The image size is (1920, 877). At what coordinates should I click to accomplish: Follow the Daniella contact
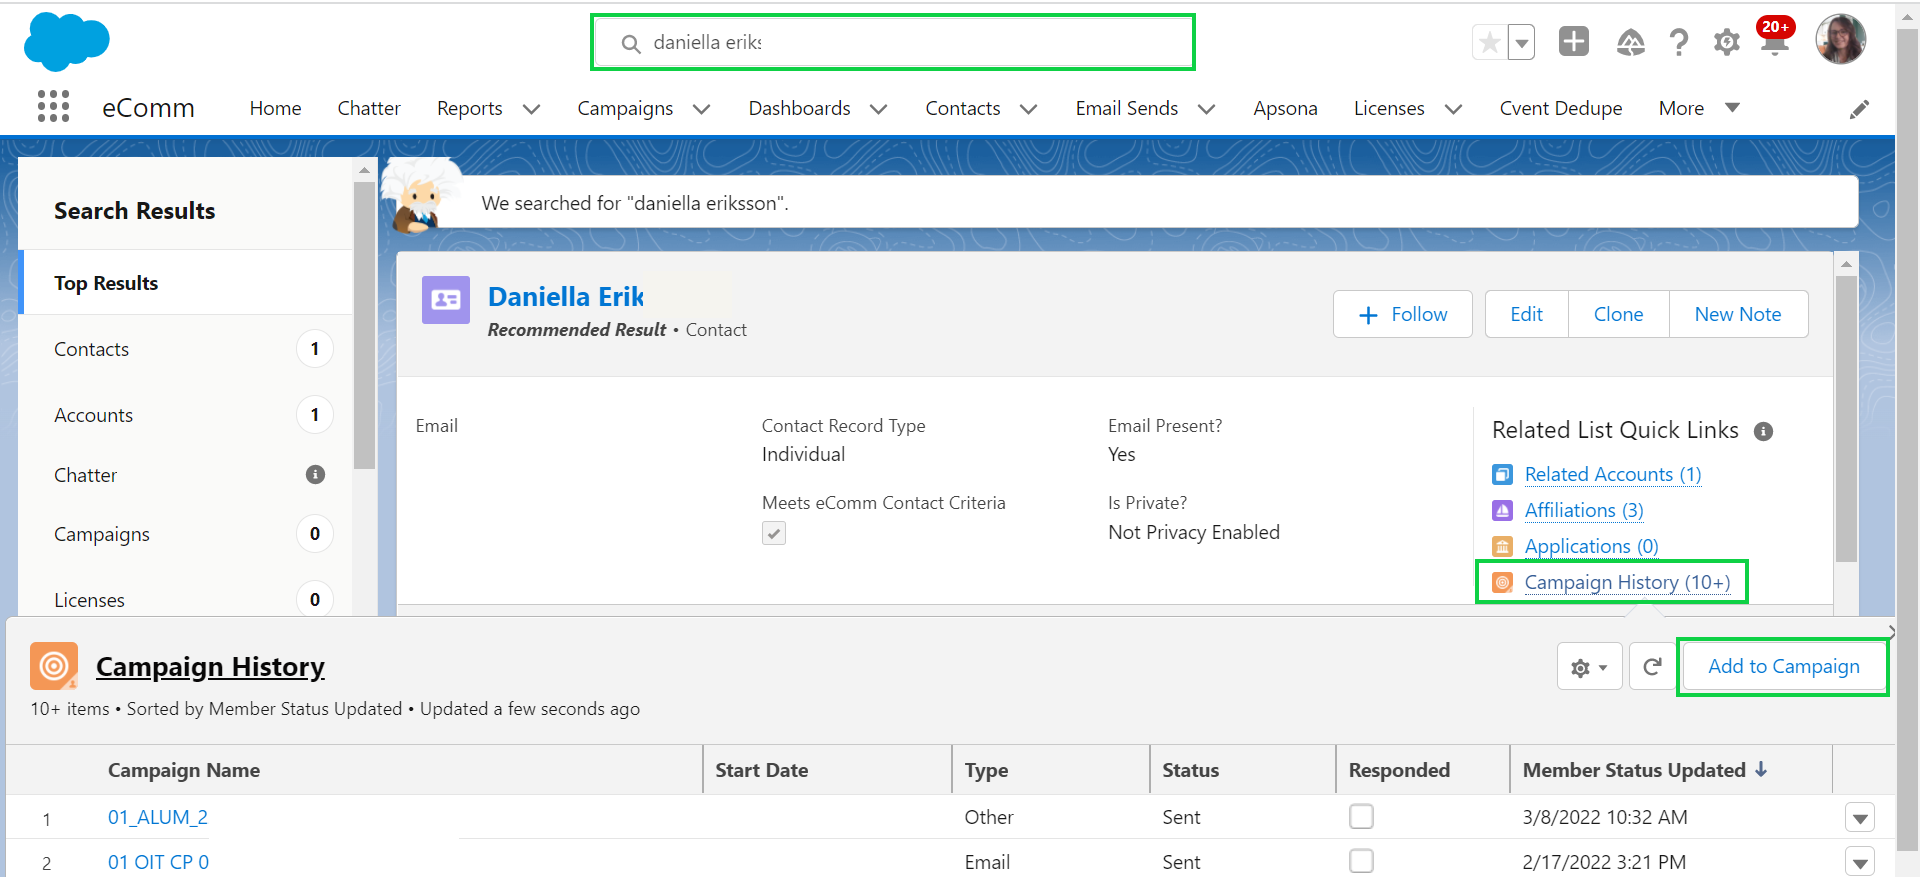point(1402,314)
